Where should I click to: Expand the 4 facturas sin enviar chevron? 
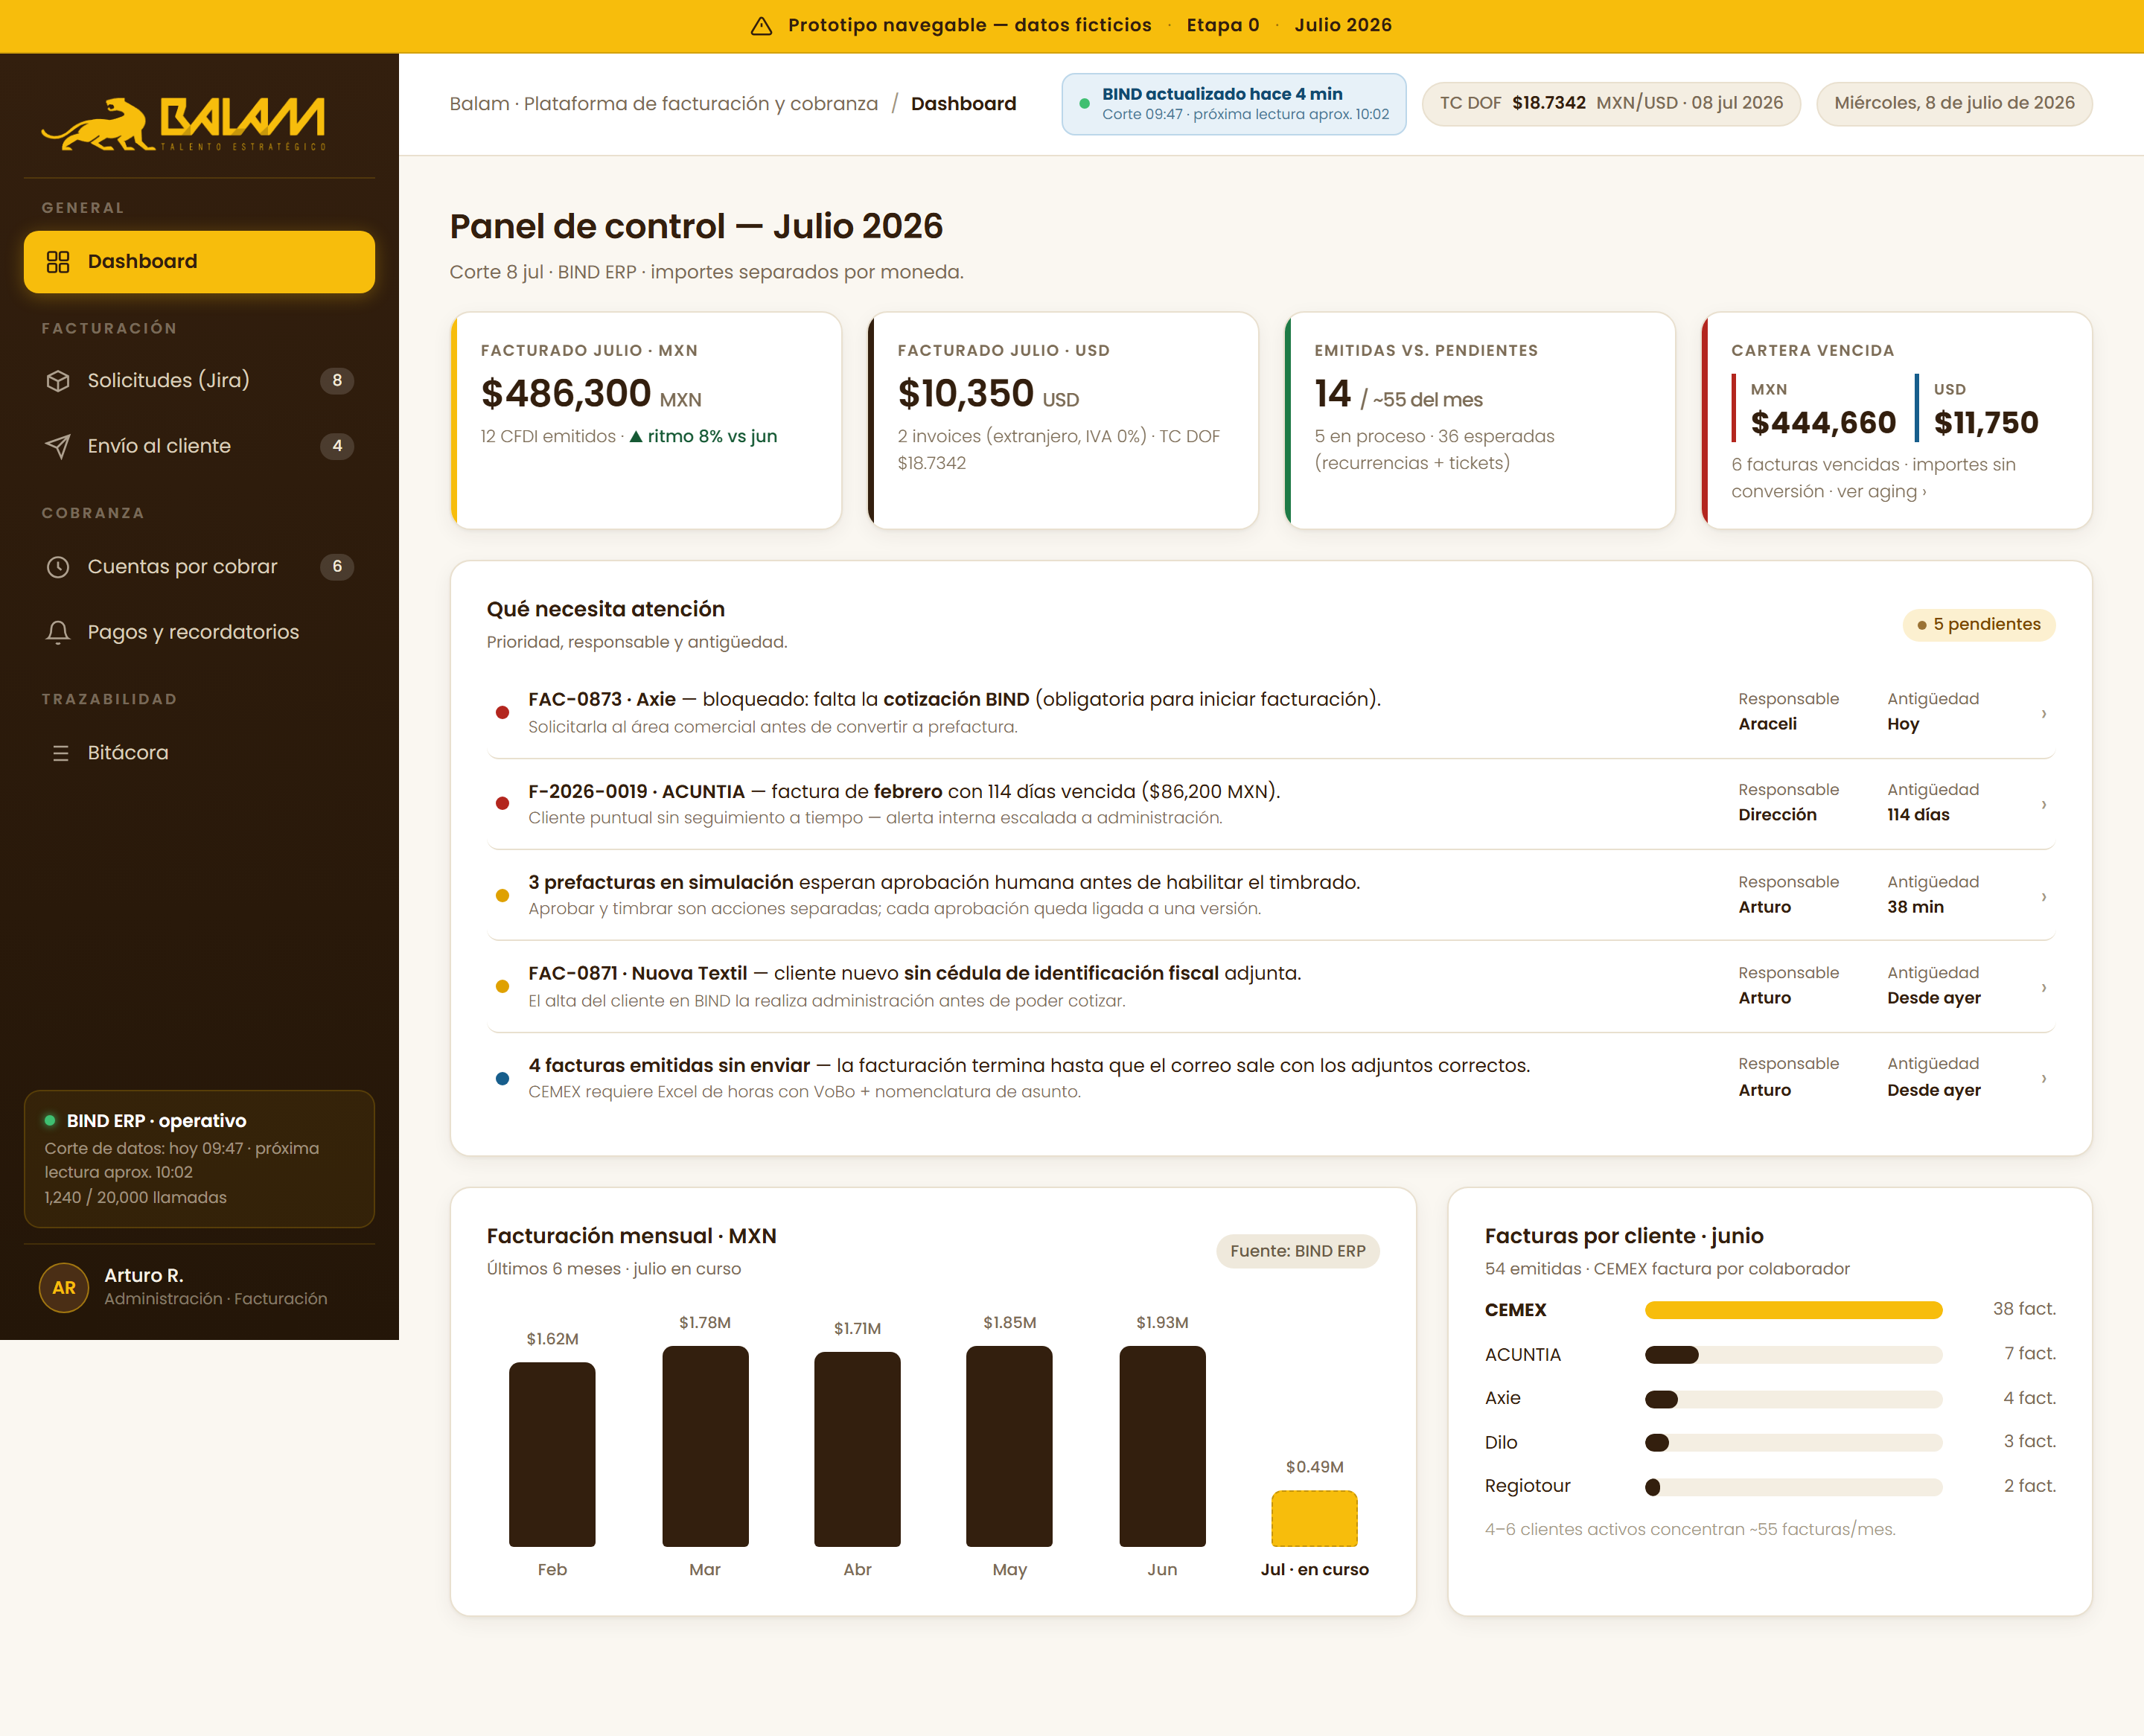(2043, 1078)
